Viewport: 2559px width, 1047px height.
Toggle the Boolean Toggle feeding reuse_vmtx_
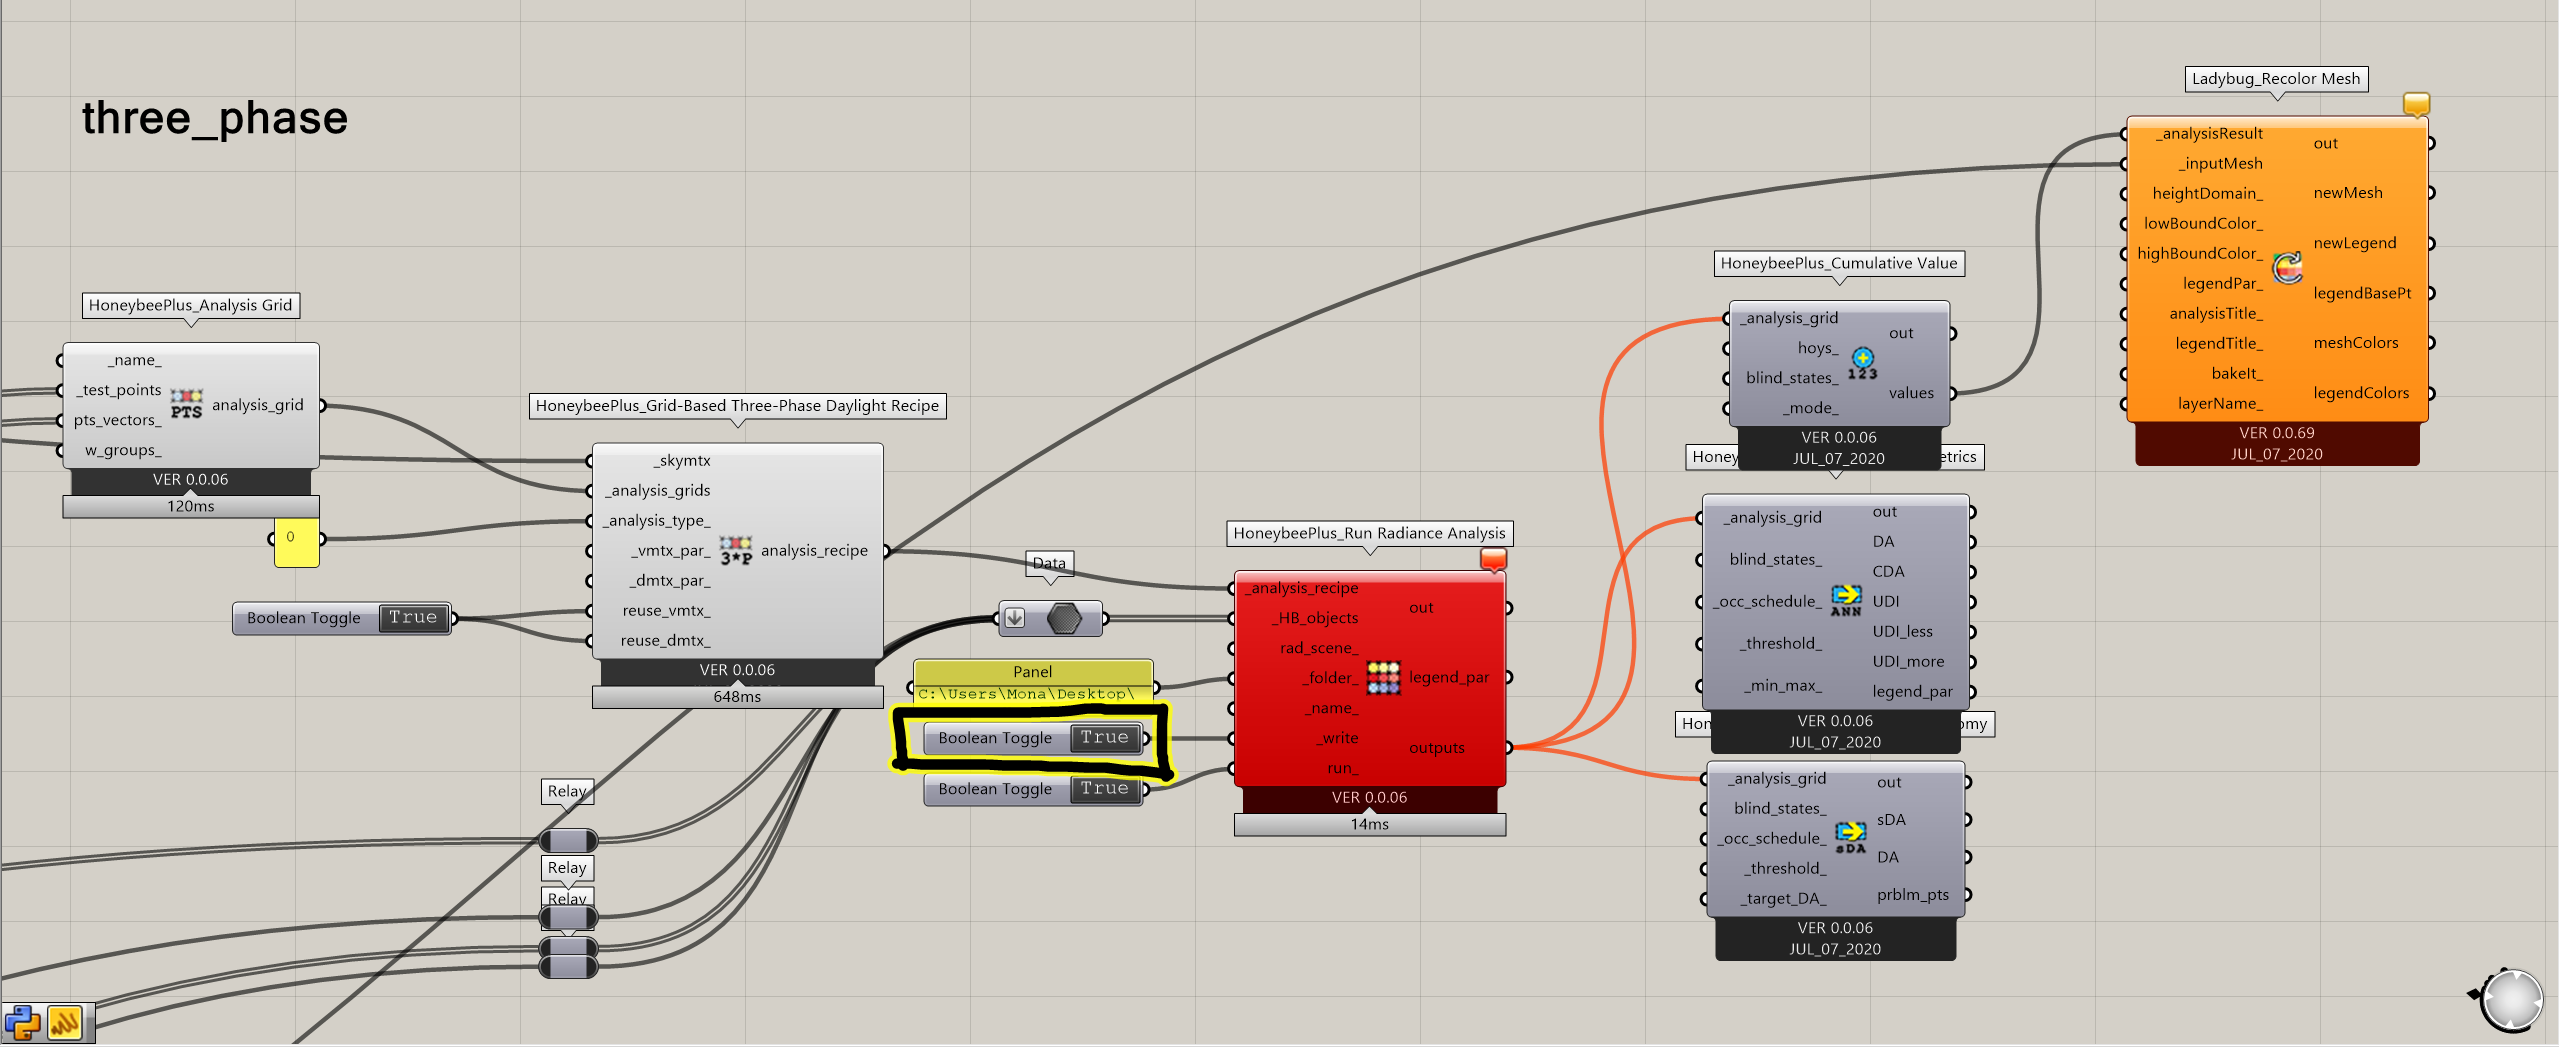click(x=413, y=618)
